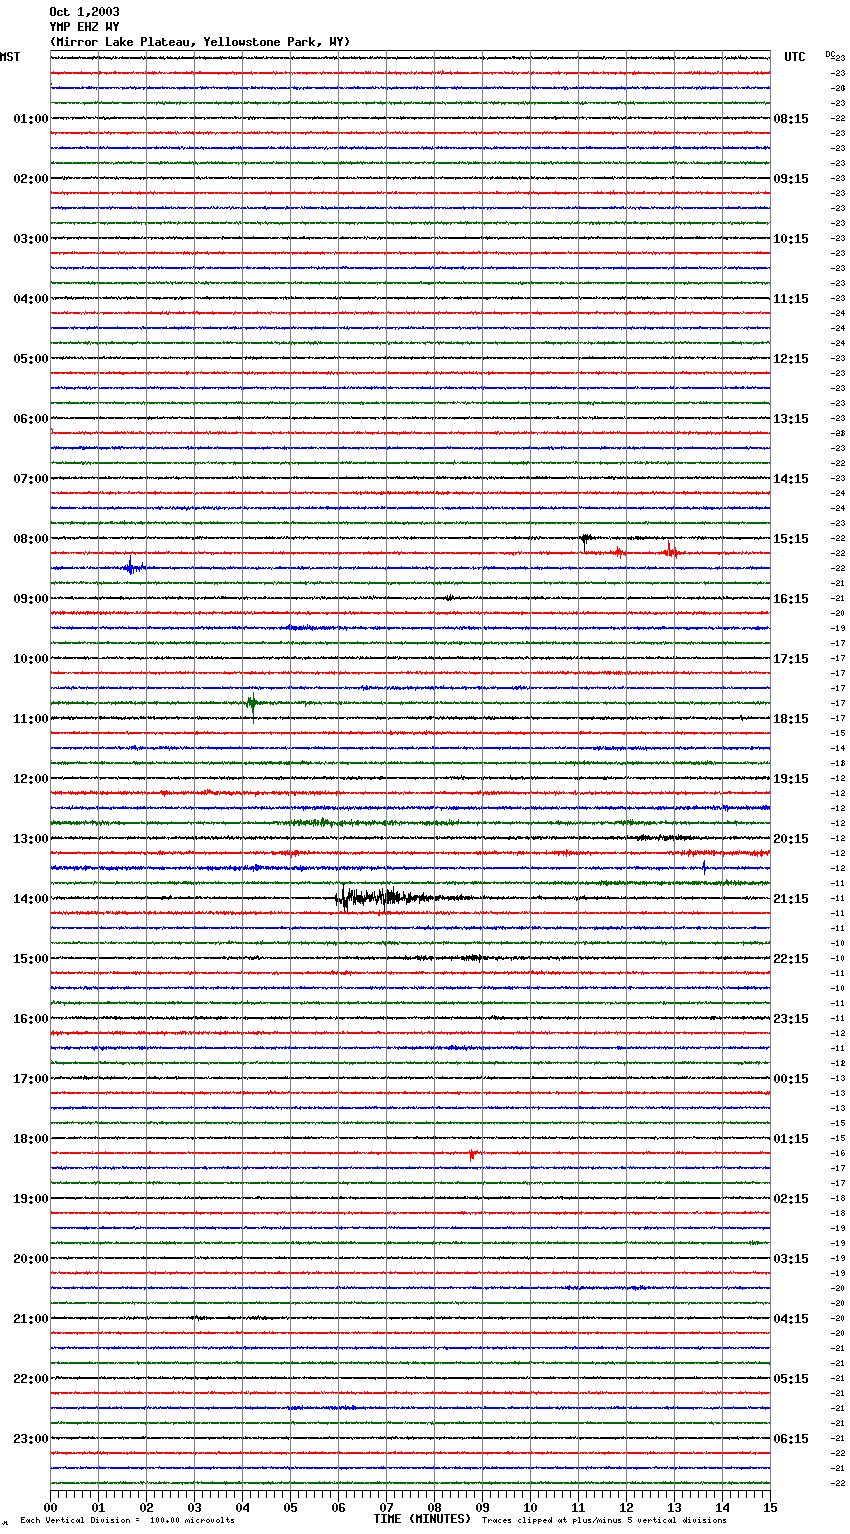Click the Each Vertical Division microvolts note
Screen dimensions: 850x1534
(x=128, y=1521)
